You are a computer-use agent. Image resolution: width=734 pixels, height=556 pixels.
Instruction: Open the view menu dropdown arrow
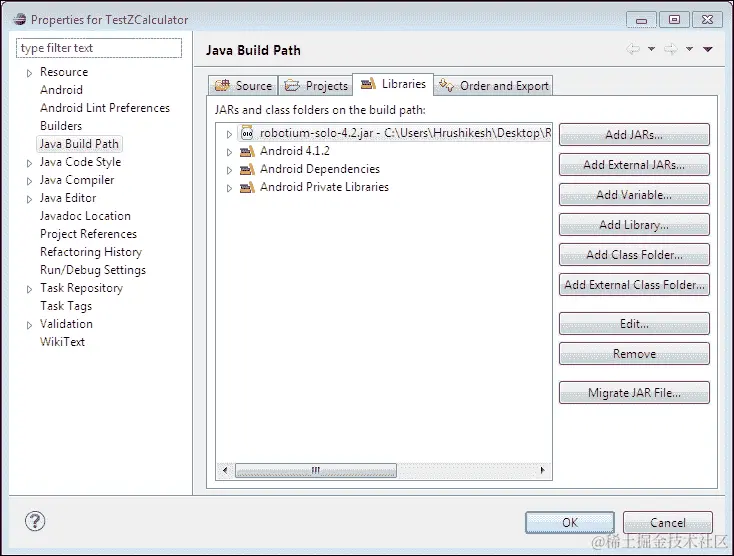tap(708, 49)
